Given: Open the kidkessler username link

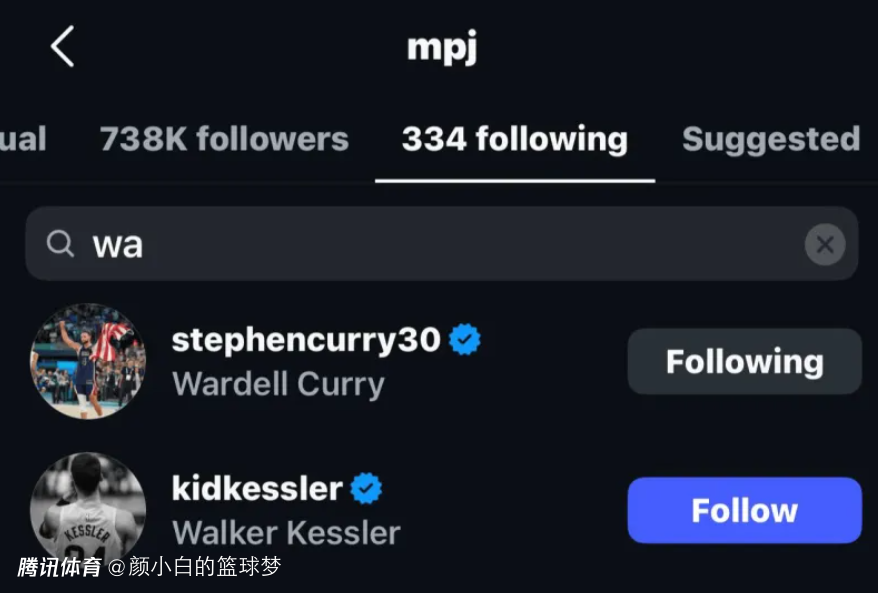Looking at the screenshot, I should [257, 488].
